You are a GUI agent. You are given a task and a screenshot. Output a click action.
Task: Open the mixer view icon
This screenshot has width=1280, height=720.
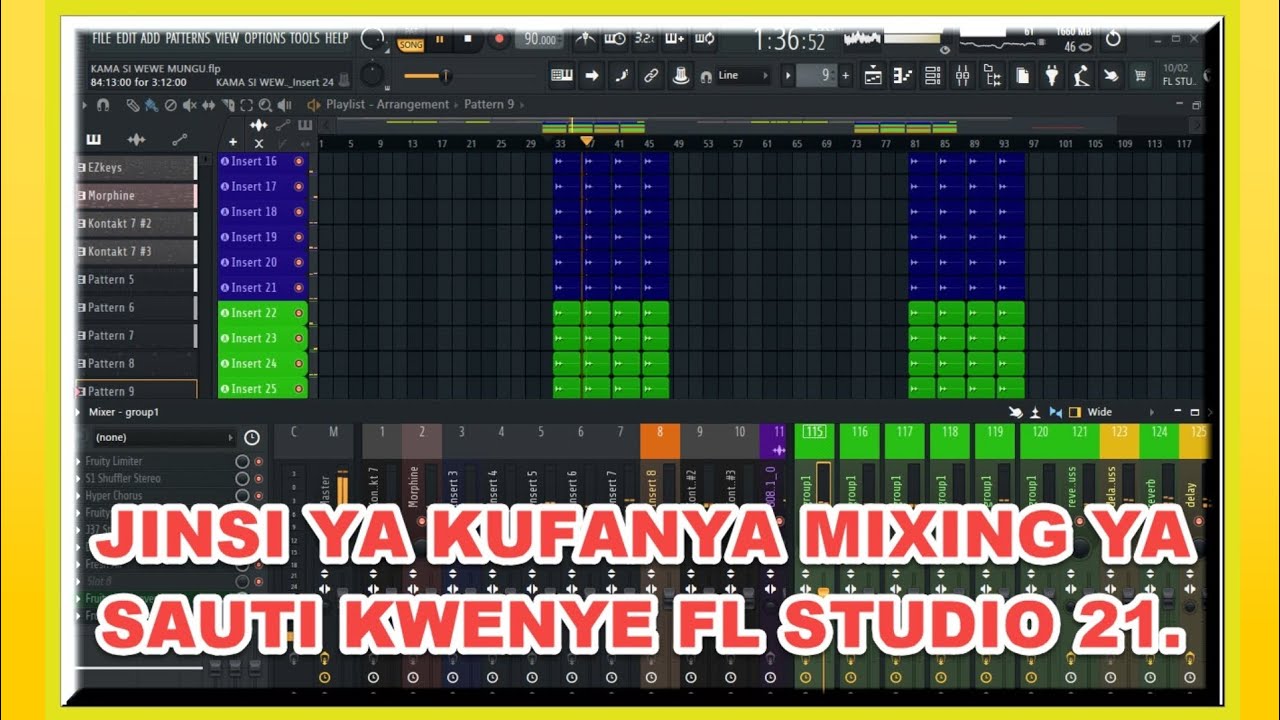click(963, 75)
